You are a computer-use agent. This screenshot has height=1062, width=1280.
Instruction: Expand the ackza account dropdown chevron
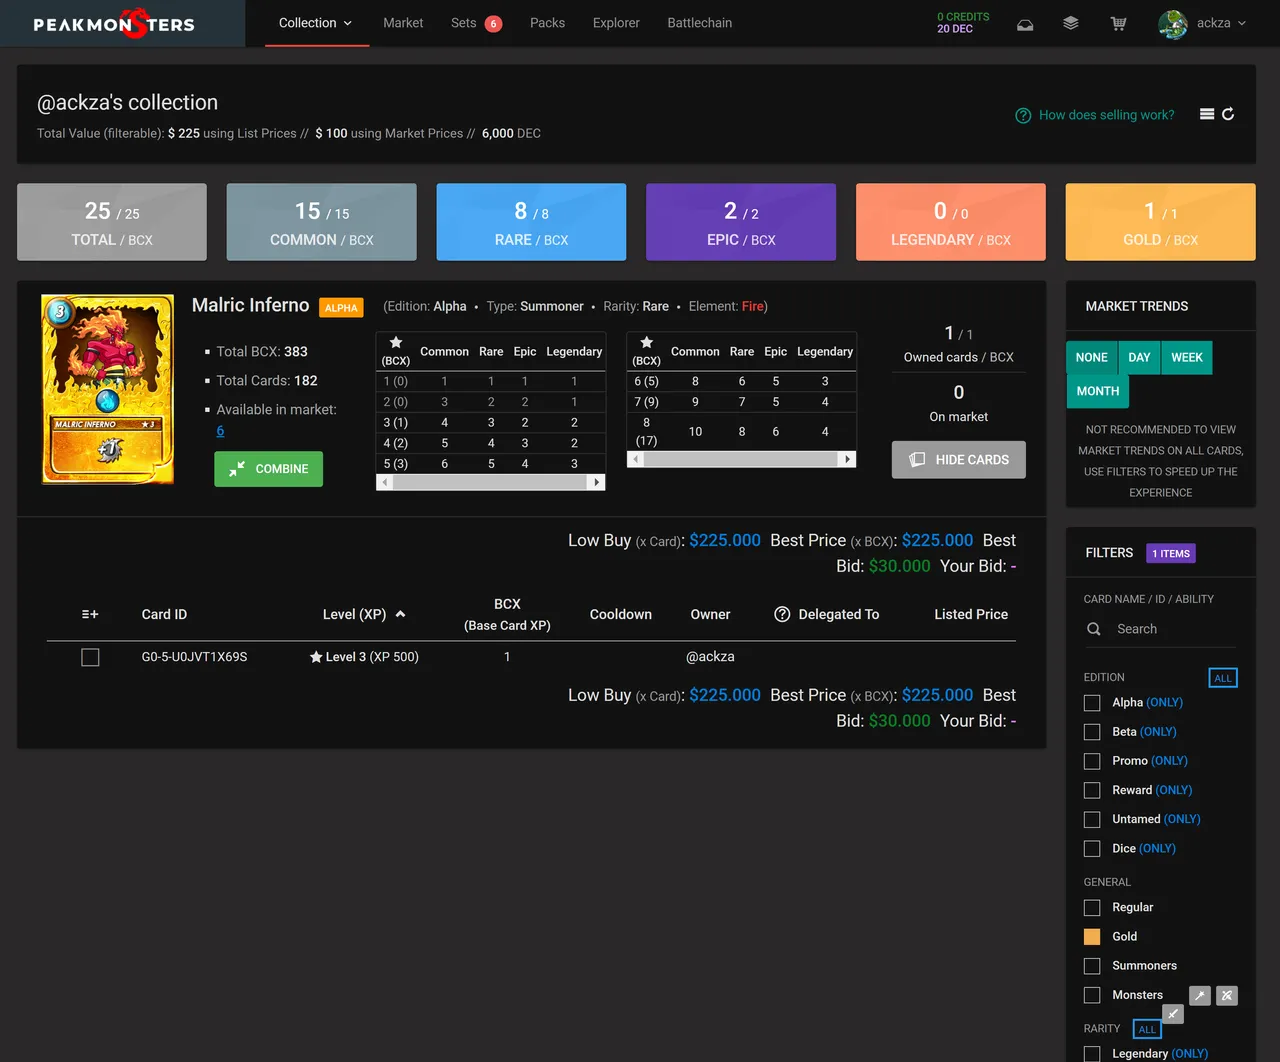[1242, 23]
